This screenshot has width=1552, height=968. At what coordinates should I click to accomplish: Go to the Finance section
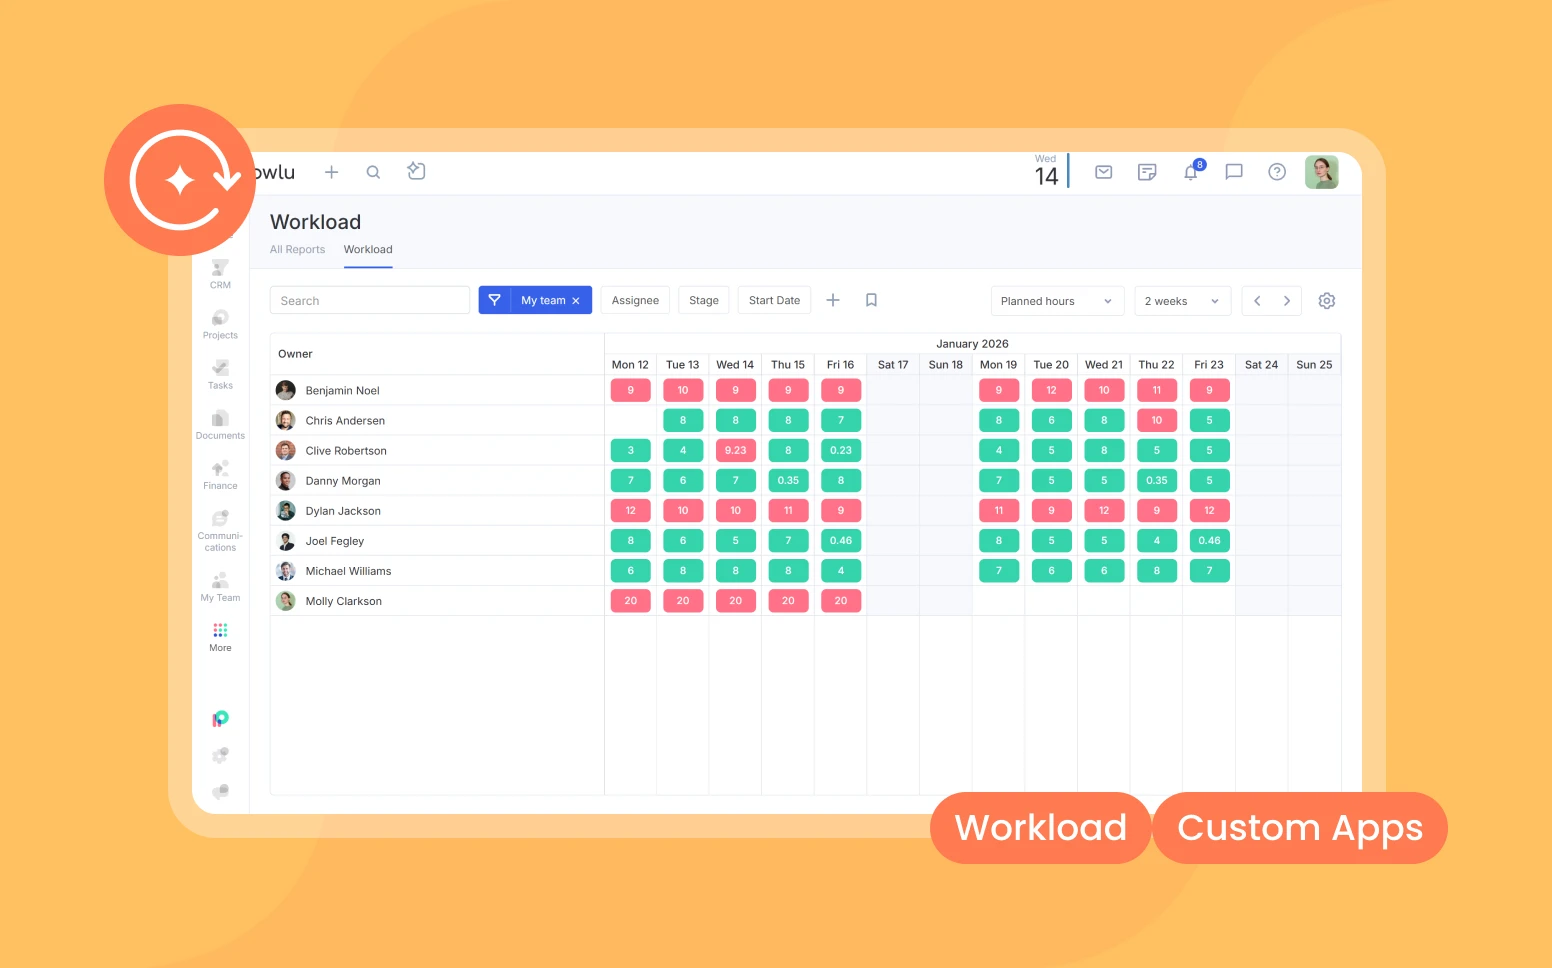click(219, 472)
